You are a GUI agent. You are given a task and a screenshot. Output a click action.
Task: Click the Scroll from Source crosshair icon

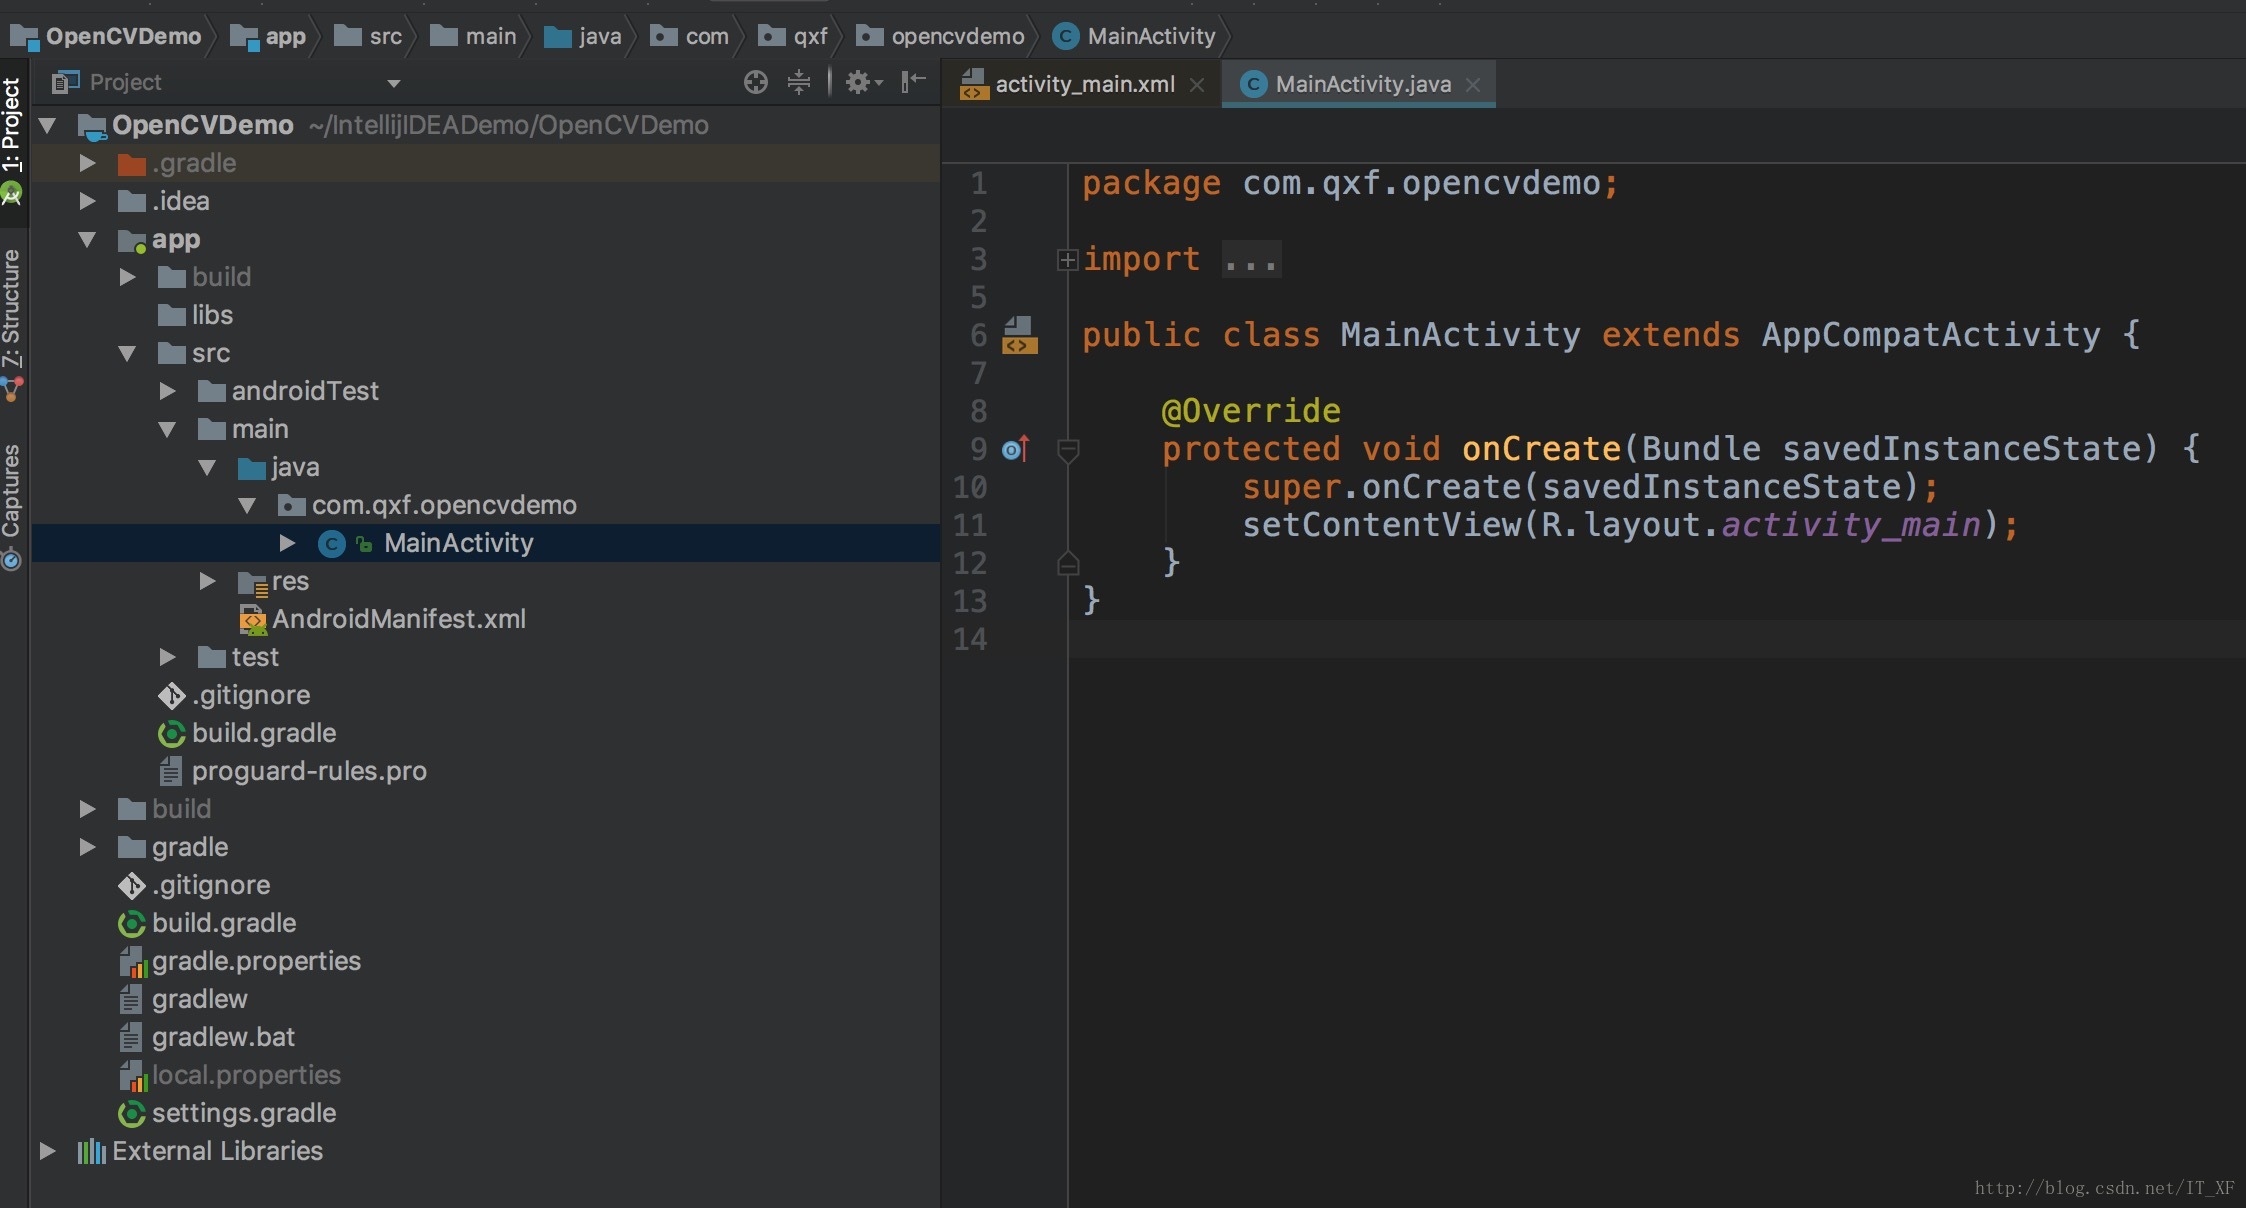tap(756, 82)
